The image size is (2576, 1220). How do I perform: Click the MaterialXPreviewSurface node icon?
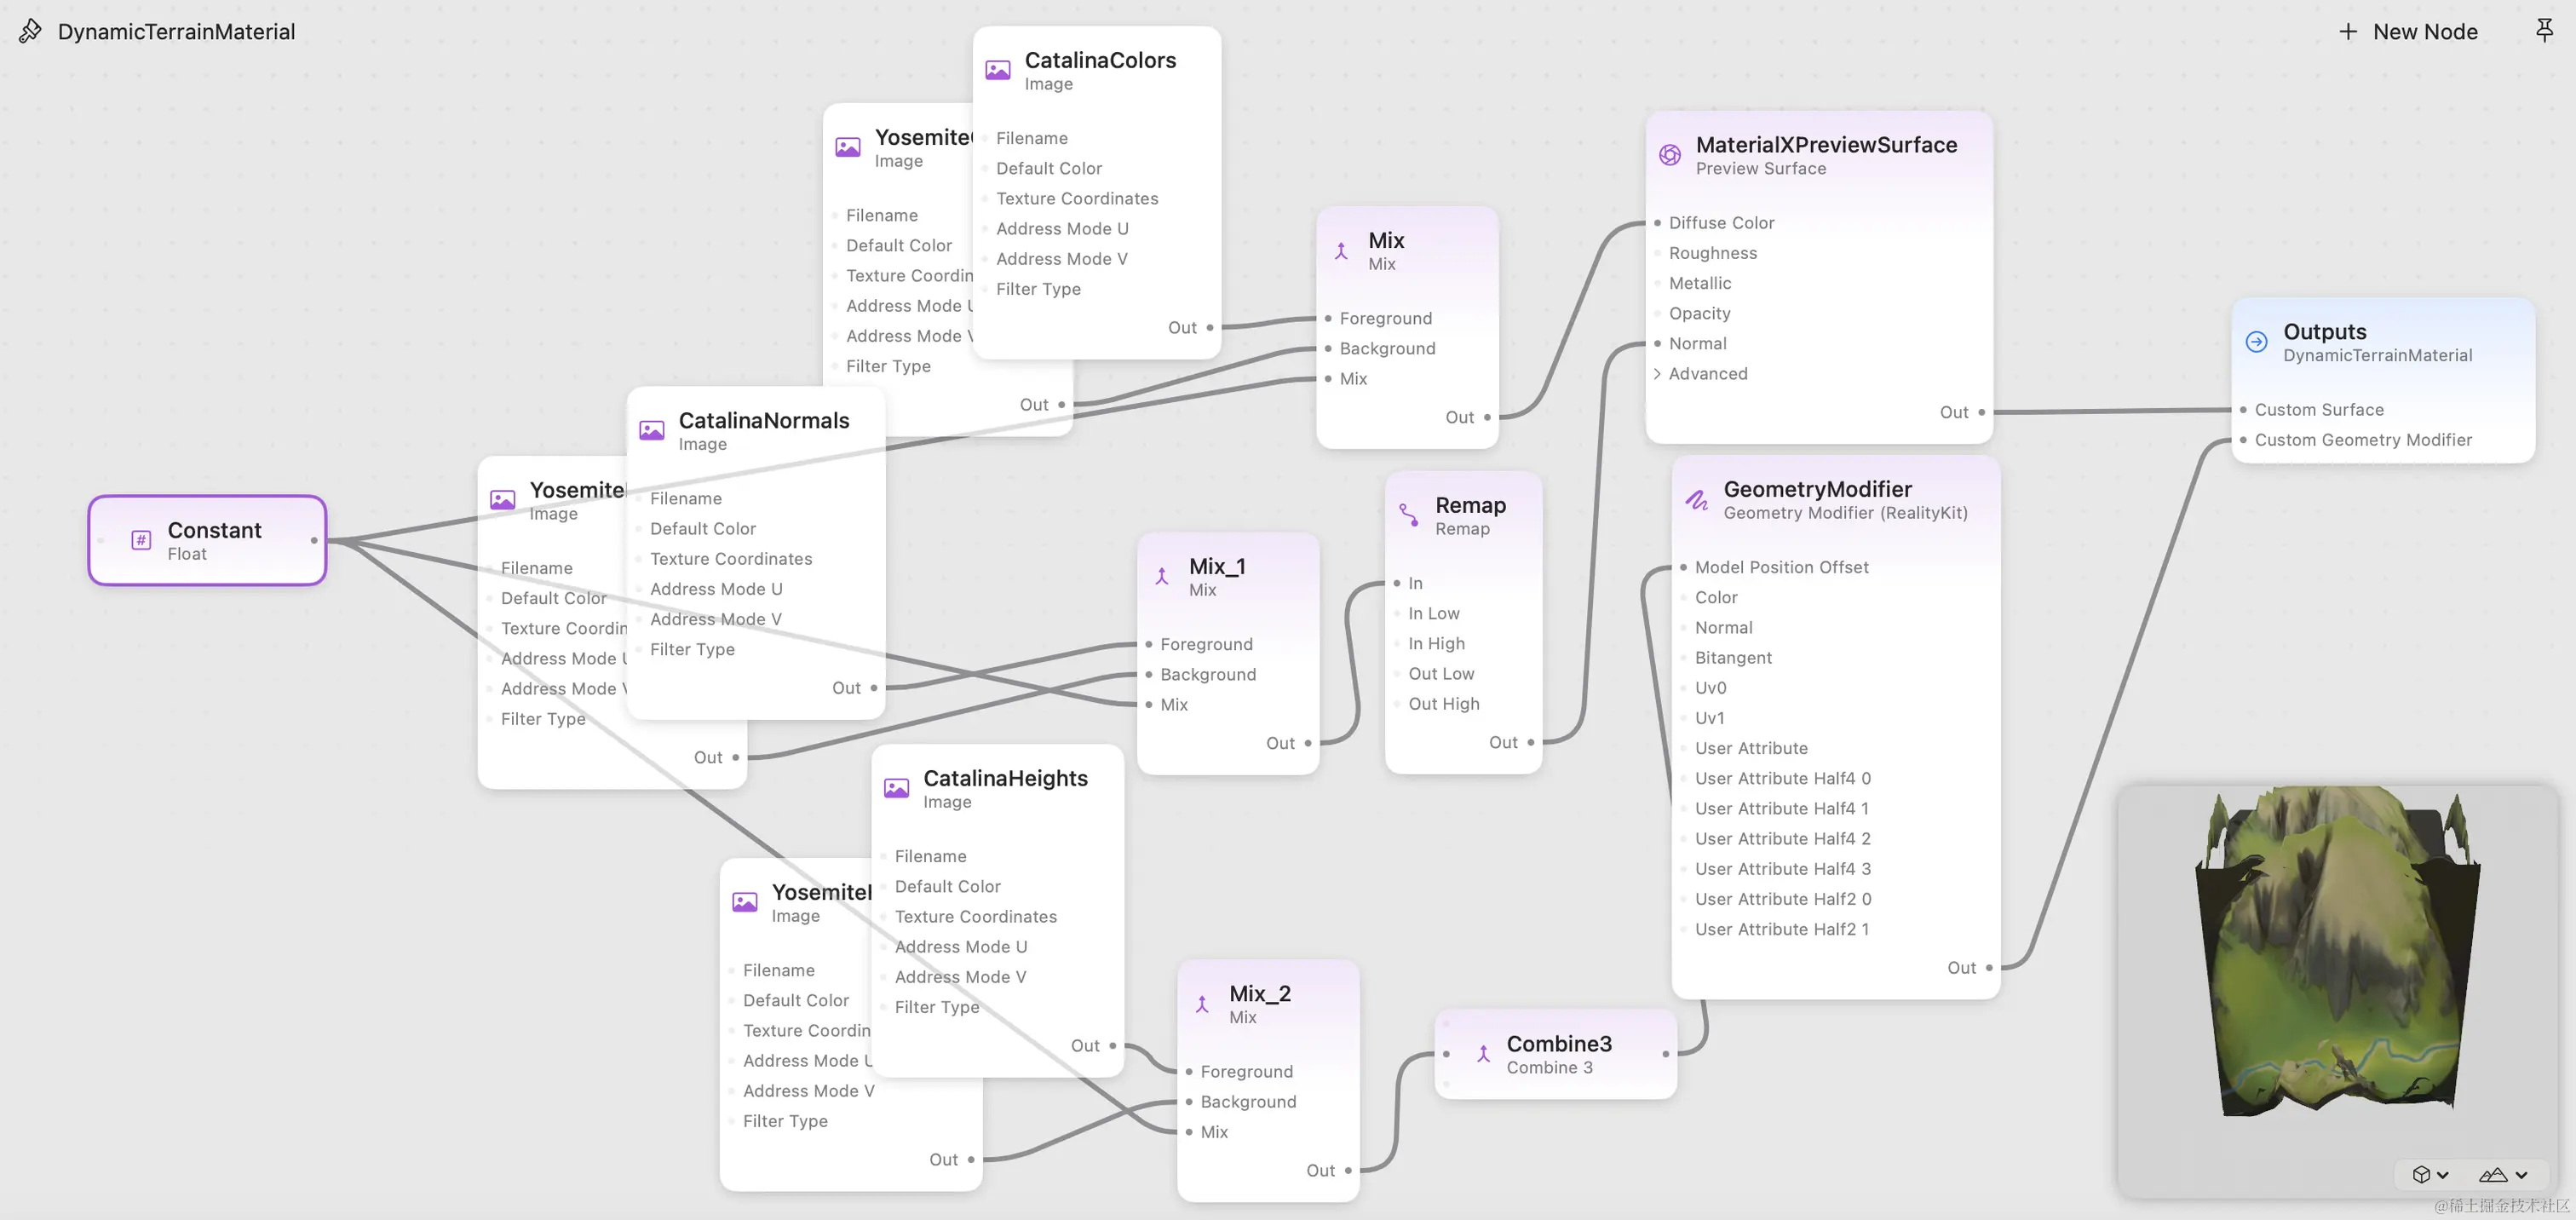(1669, 155)
